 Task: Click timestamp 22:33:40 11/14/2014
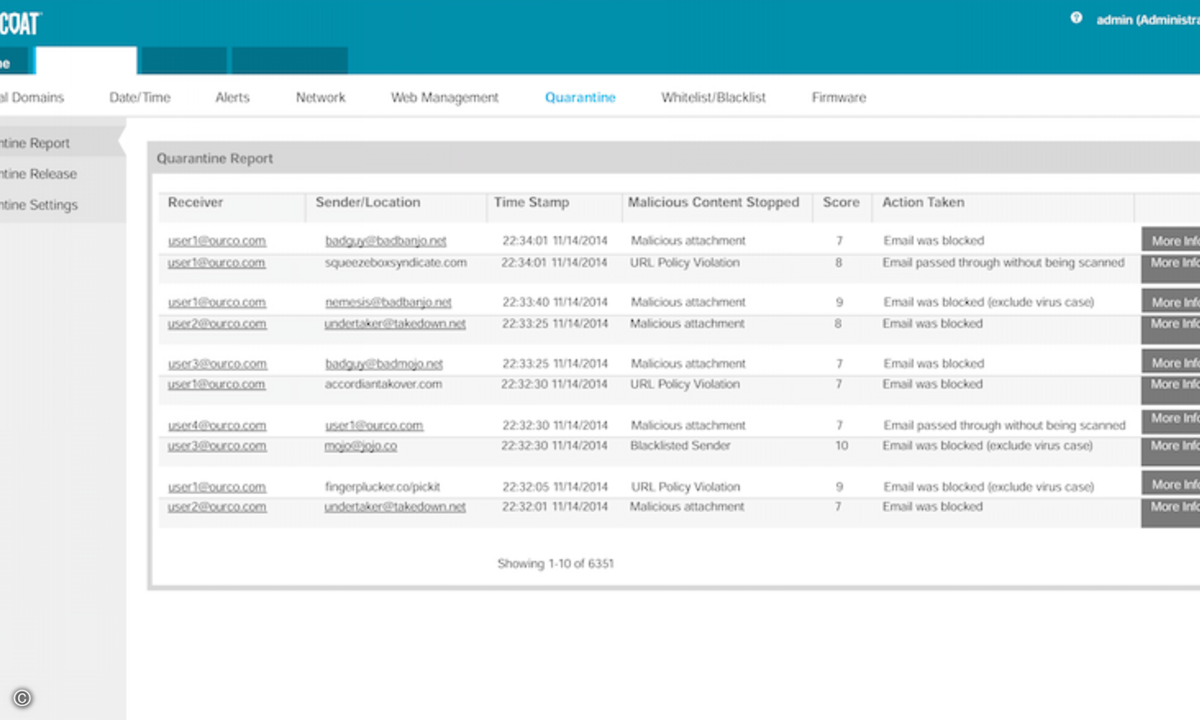pos(554,302)
